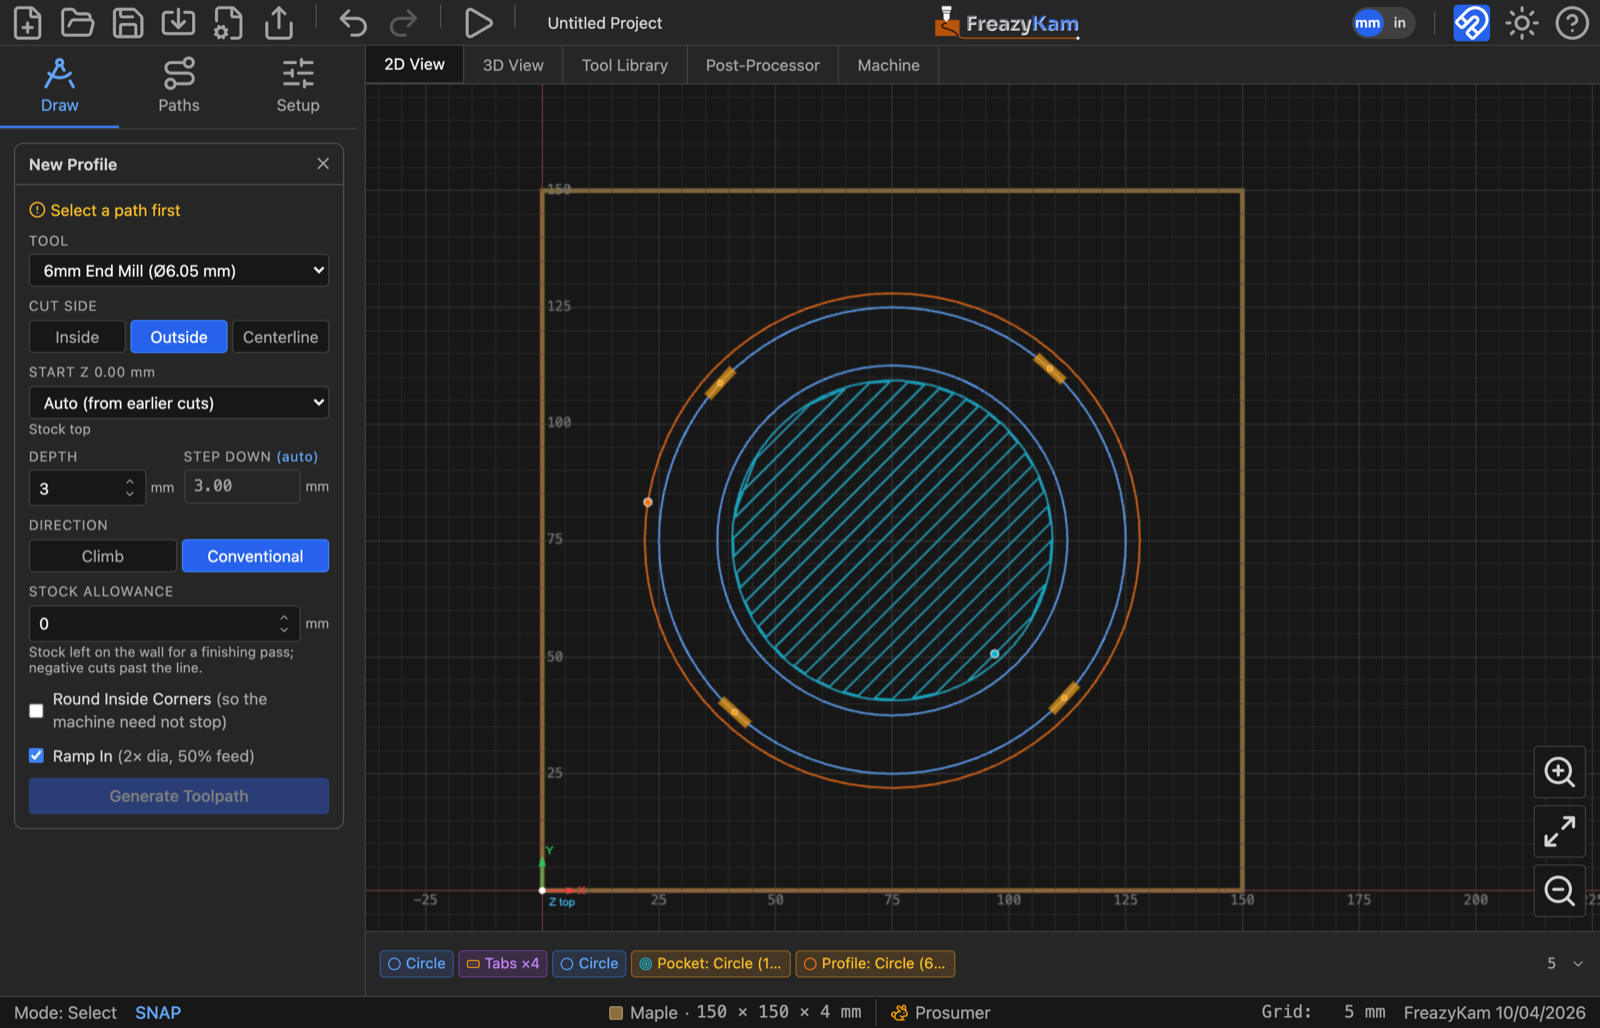
Task: Select Tabs x4 chip
Action: 503,964
